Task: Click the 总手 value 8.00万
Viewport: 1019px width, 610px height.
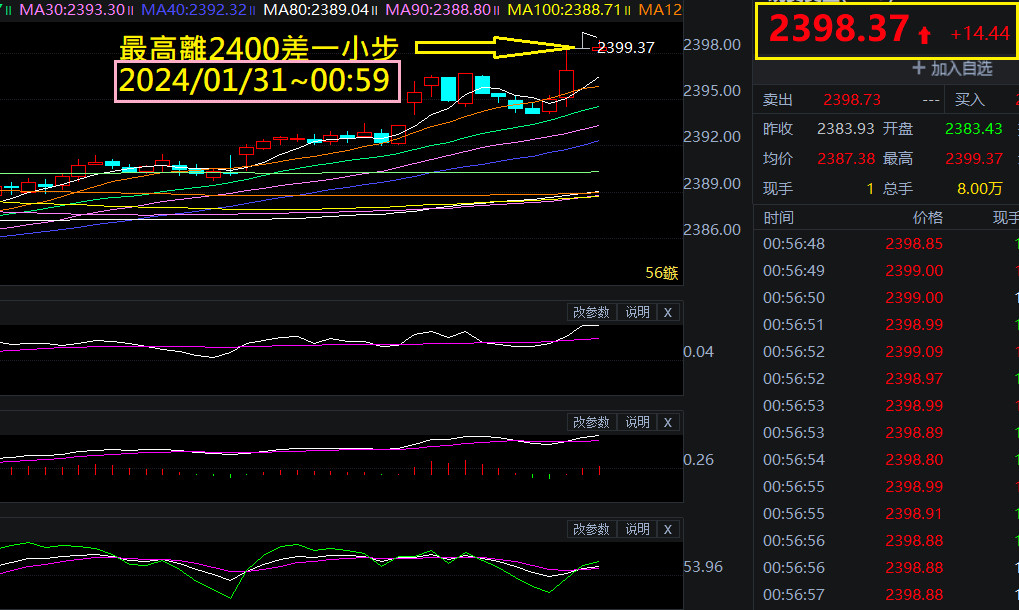Action: pos(979,188)
